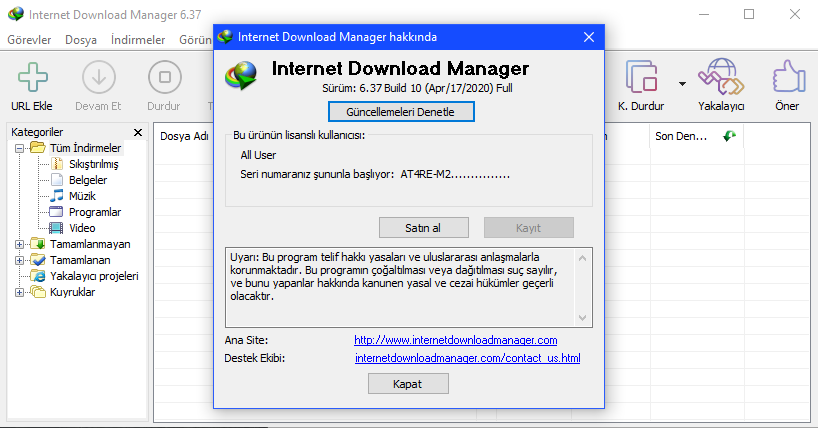Click the Yakalayıcı toolbar icon
Screen dimensions: 818x428
tap(721, 77)
